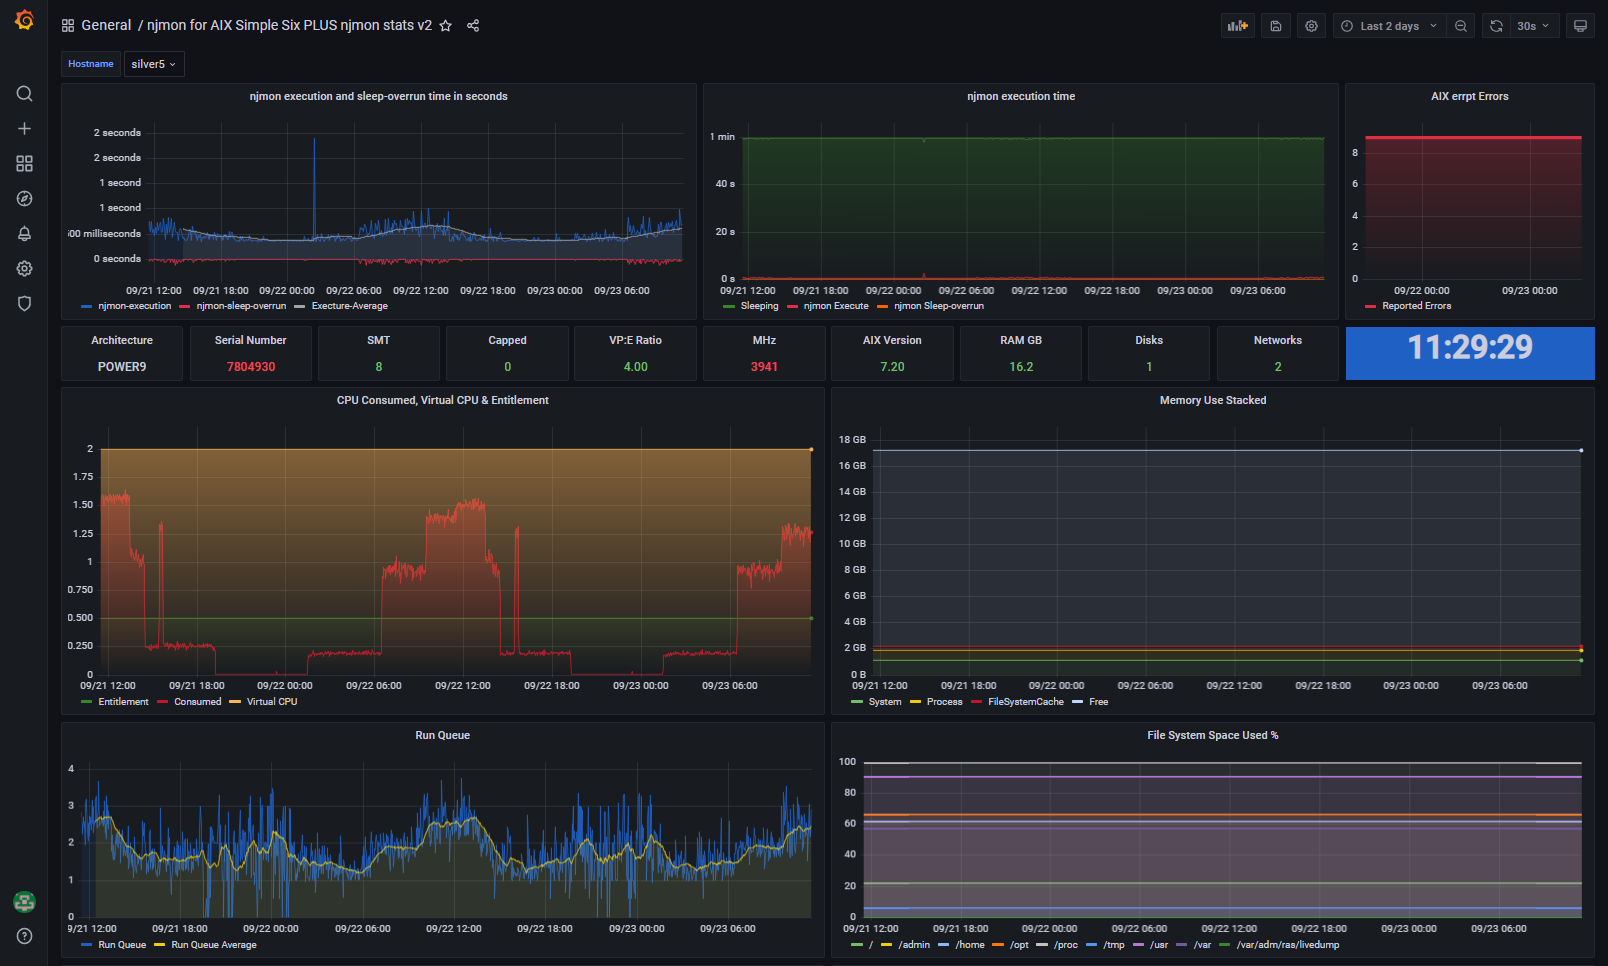This screenshot has height=966, width=1608.
Task: Zoom out the time range
Action: [x=1461, y=26]
